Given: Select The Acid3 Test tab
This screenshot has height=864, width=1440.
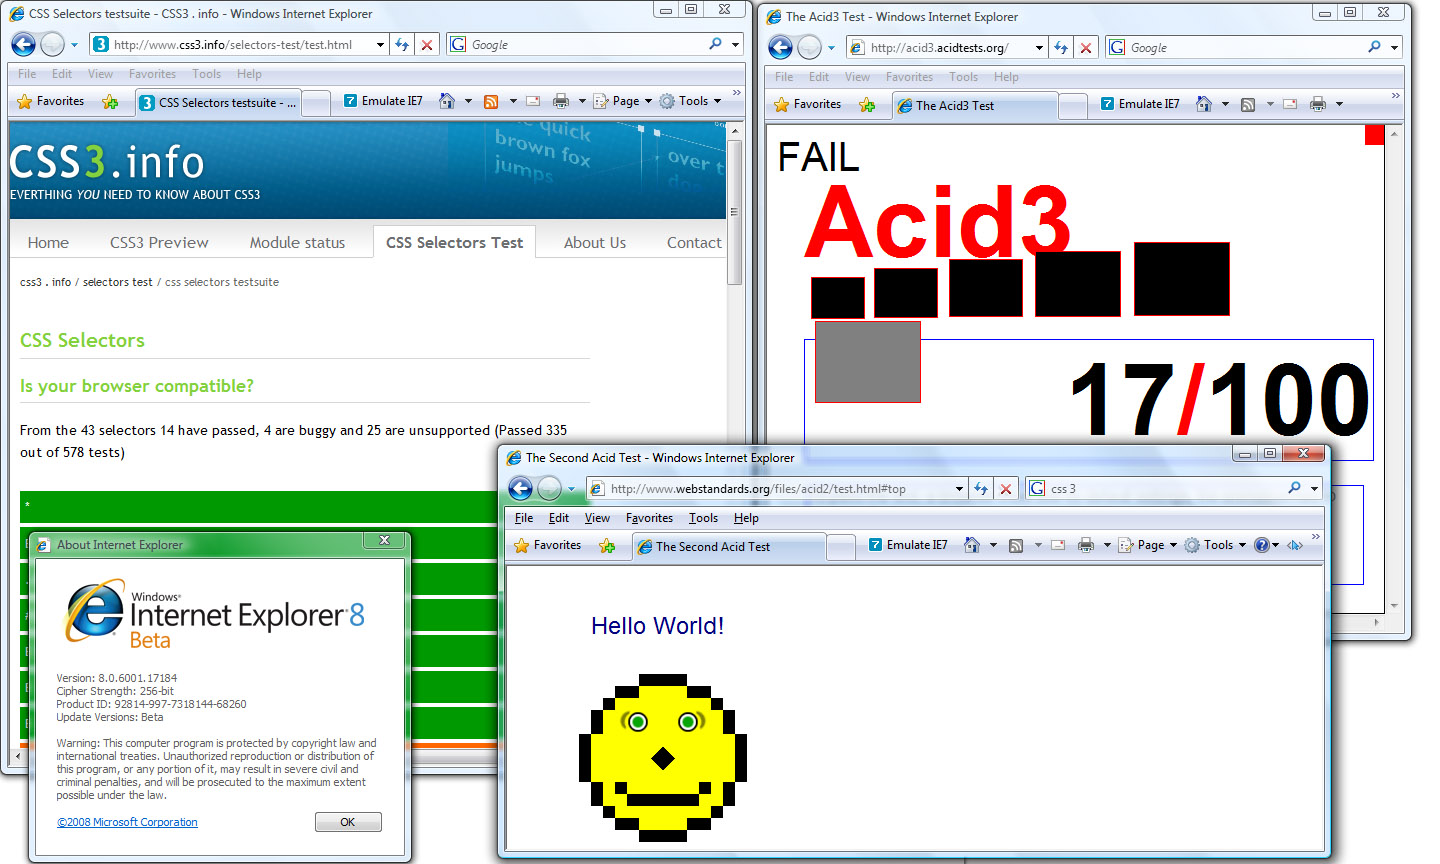Looking at the screenshot, I should [974, 106].
